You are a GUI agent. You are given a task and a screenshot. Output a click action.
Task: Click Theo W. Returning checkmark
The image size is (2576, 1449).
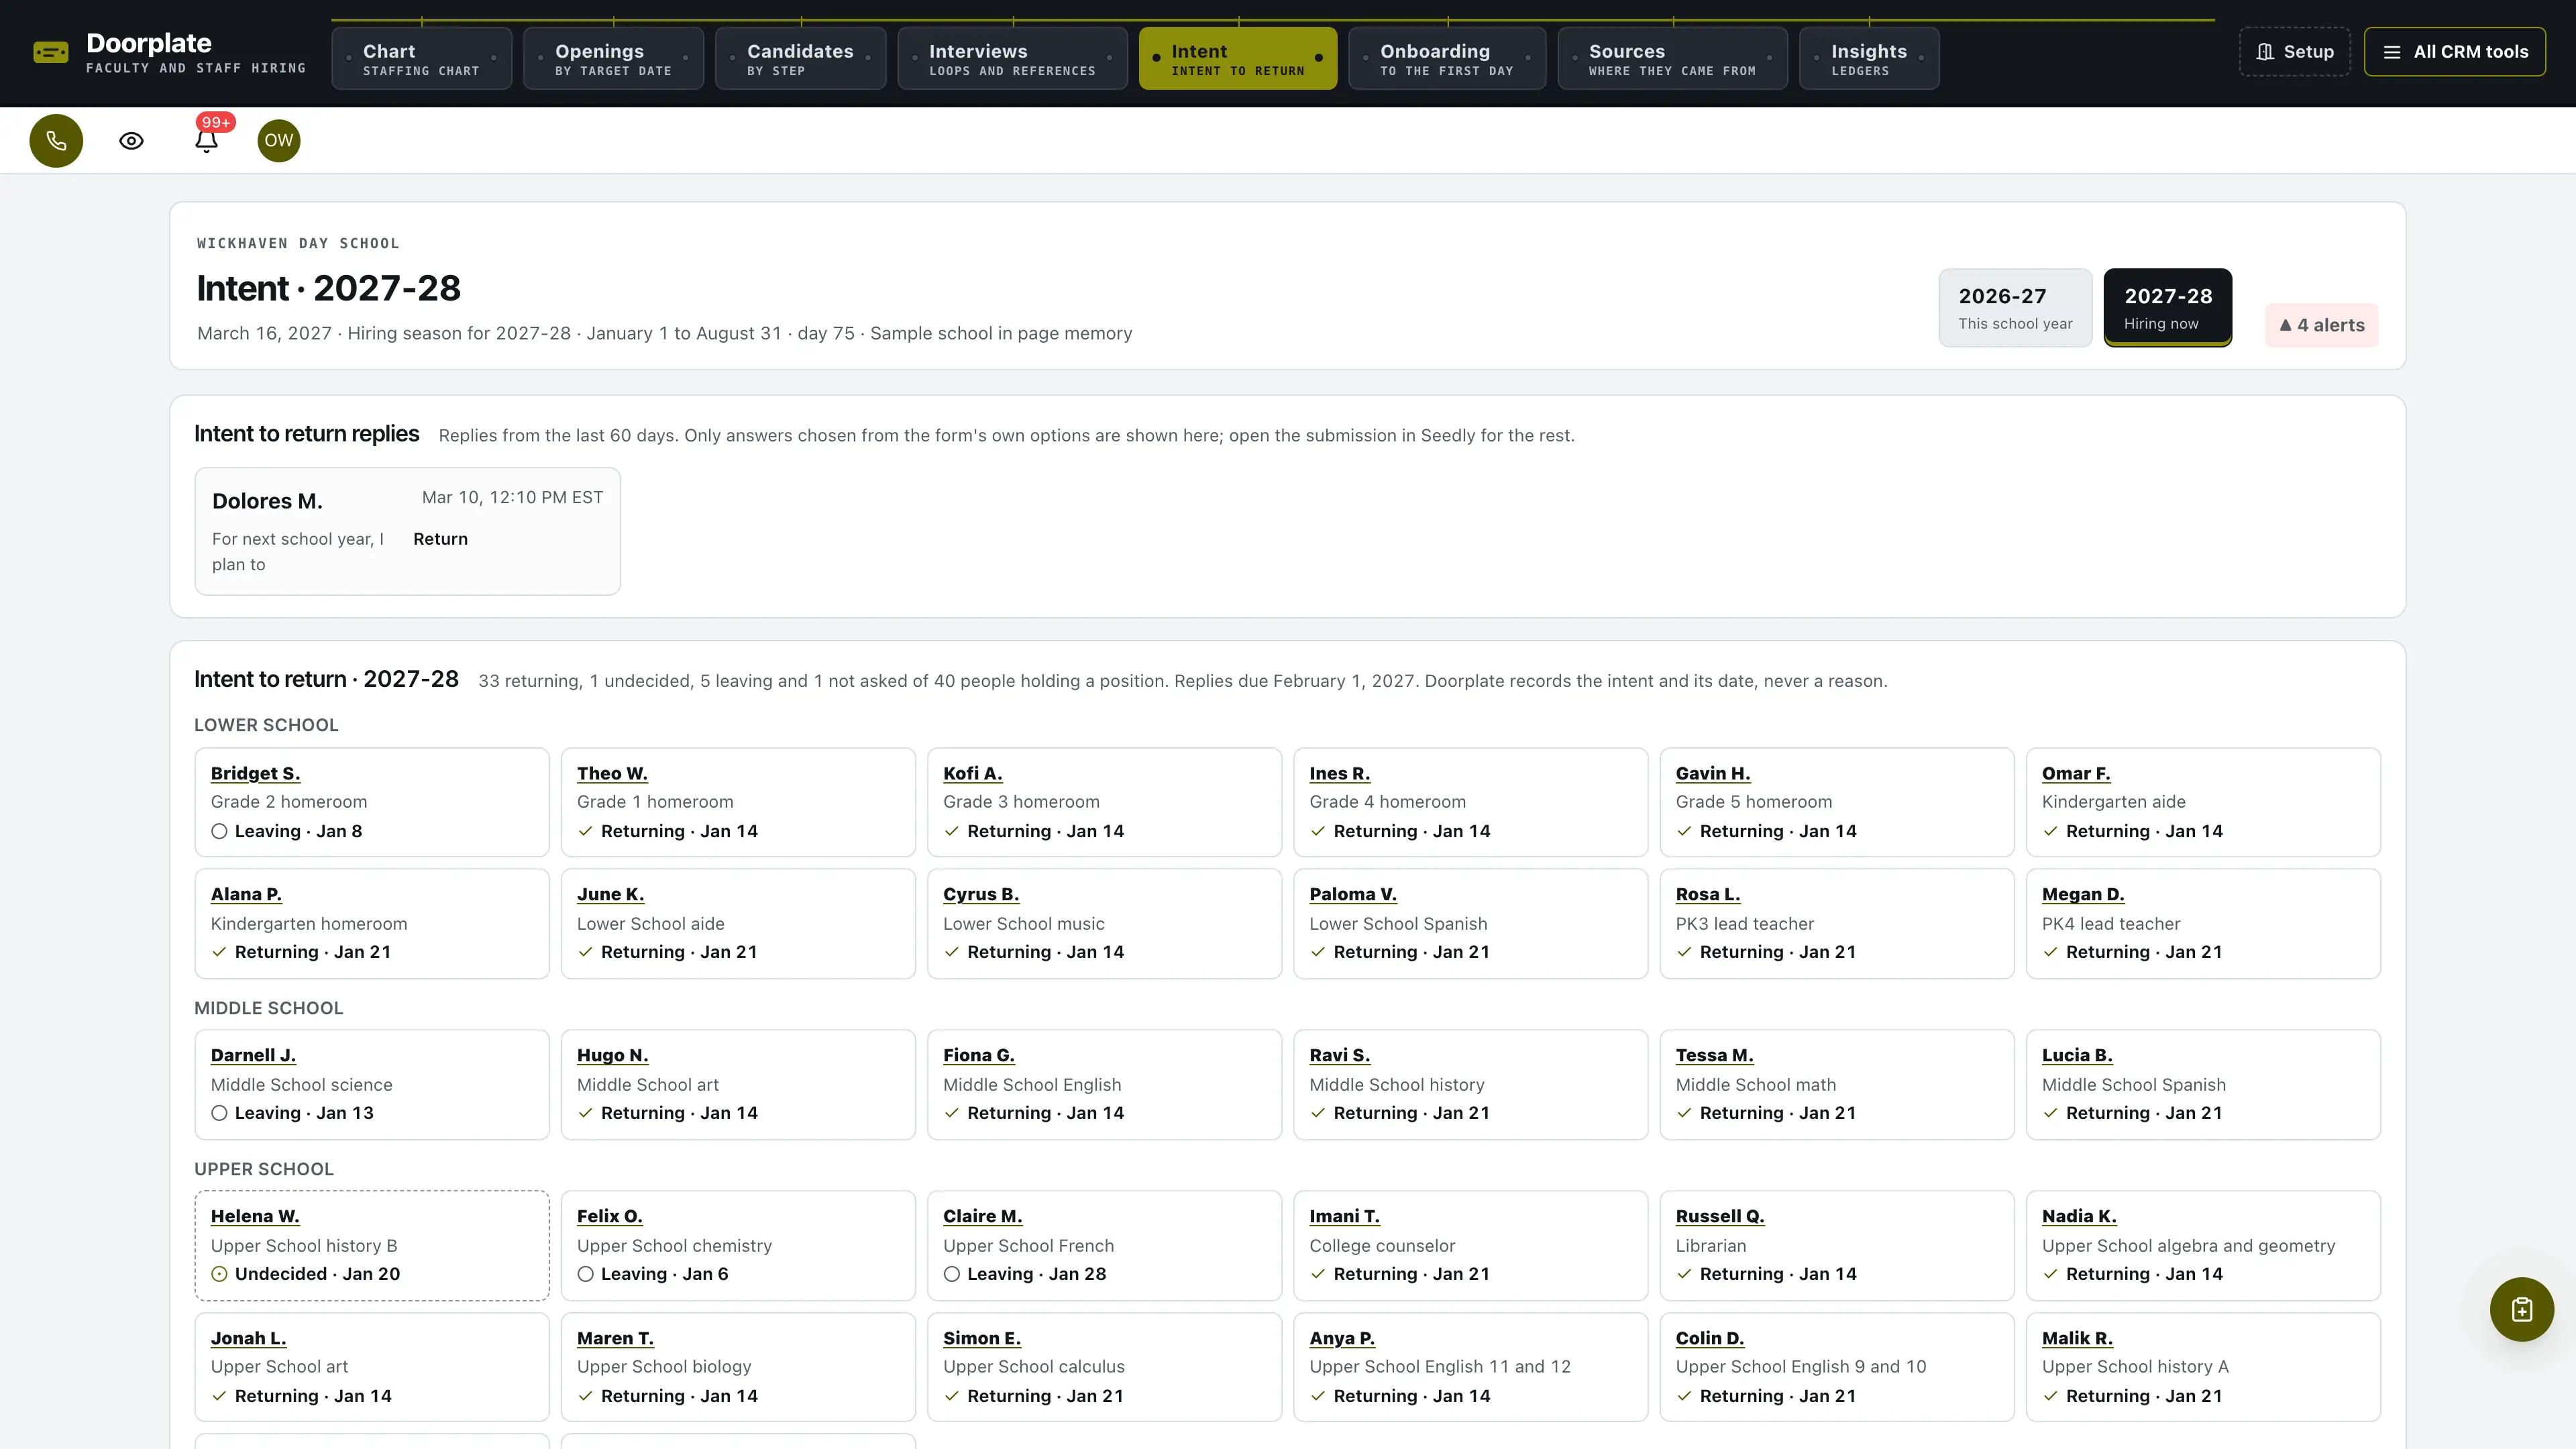coord(585,831)
